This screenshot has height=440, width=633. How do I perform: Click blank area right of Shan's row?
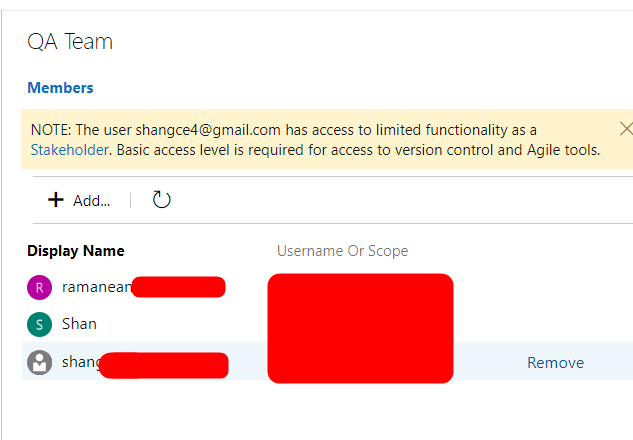(541, 325)
